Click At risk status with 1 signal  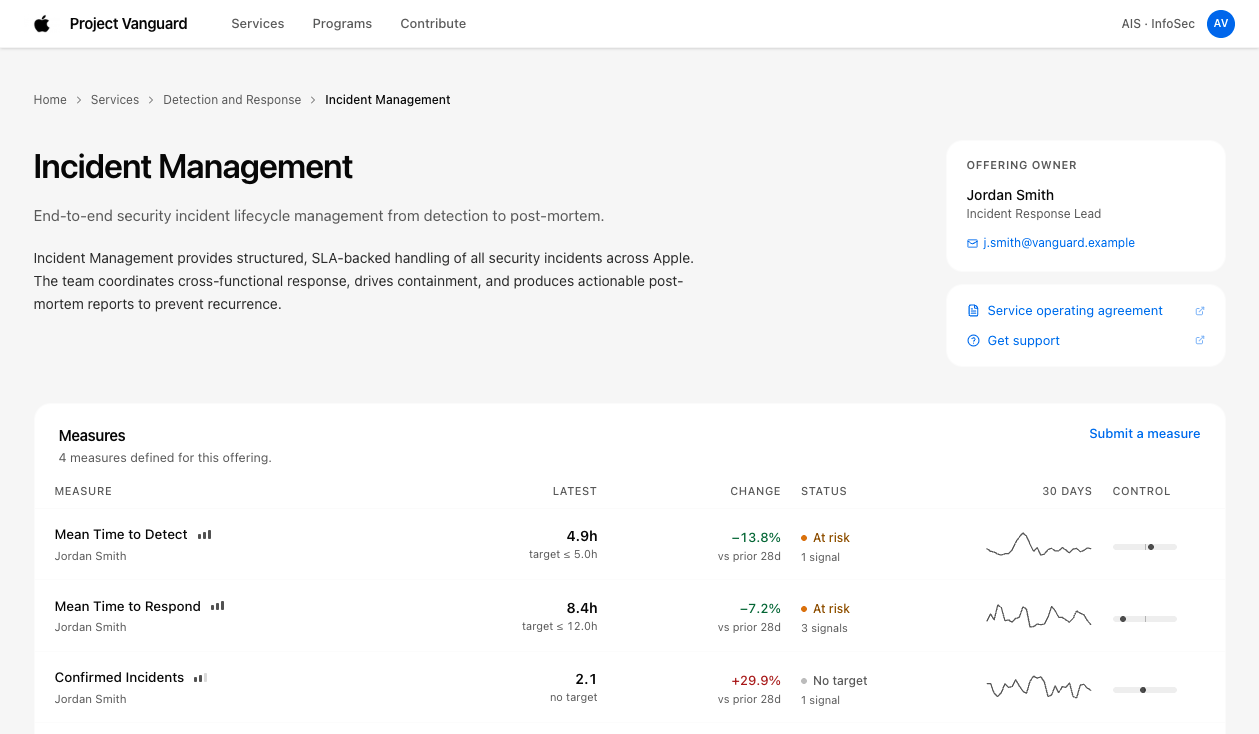click(x=831, y=538)
